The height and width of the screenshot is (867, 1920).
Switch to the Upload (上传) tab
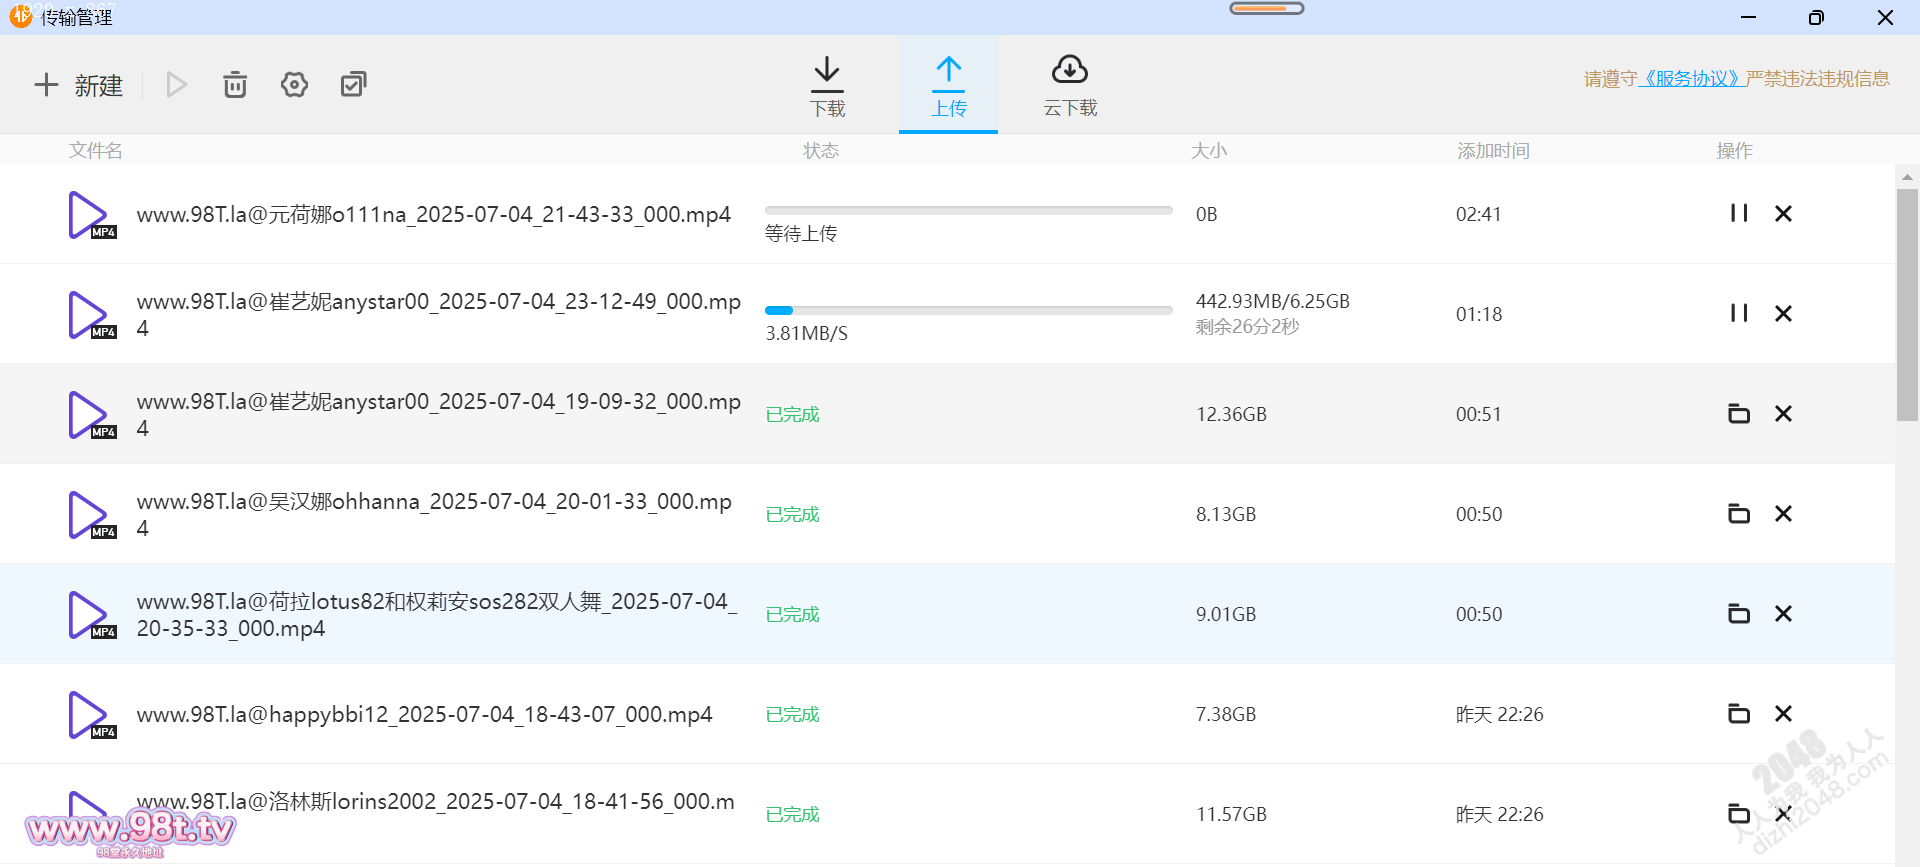click(948, 86)
